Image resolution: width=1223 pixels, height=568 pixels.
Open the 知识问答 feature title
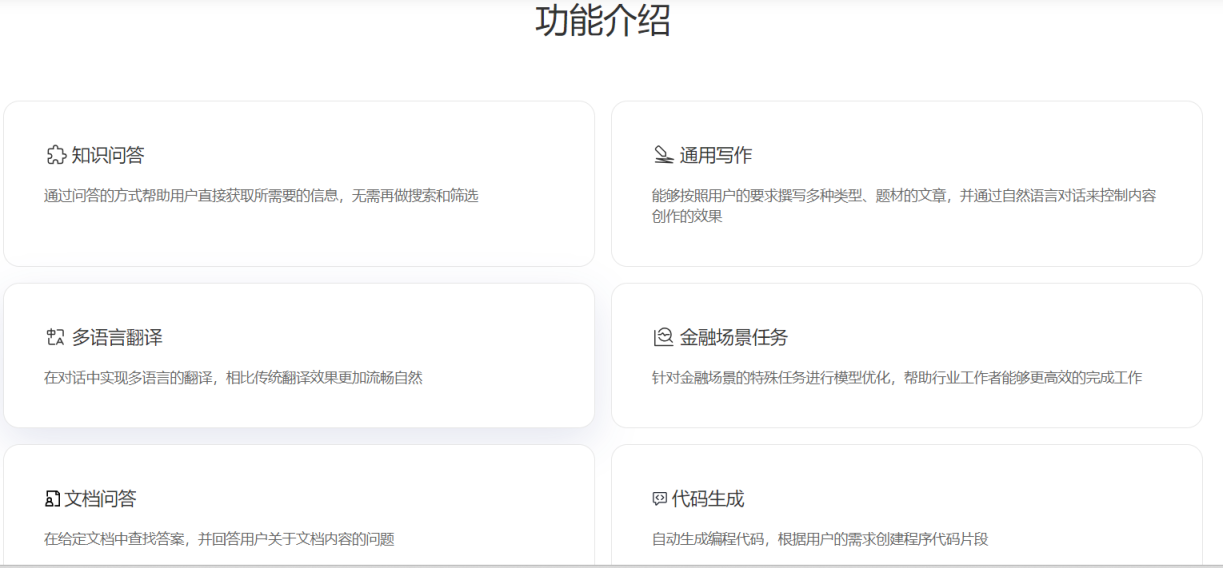pos(108,155)
